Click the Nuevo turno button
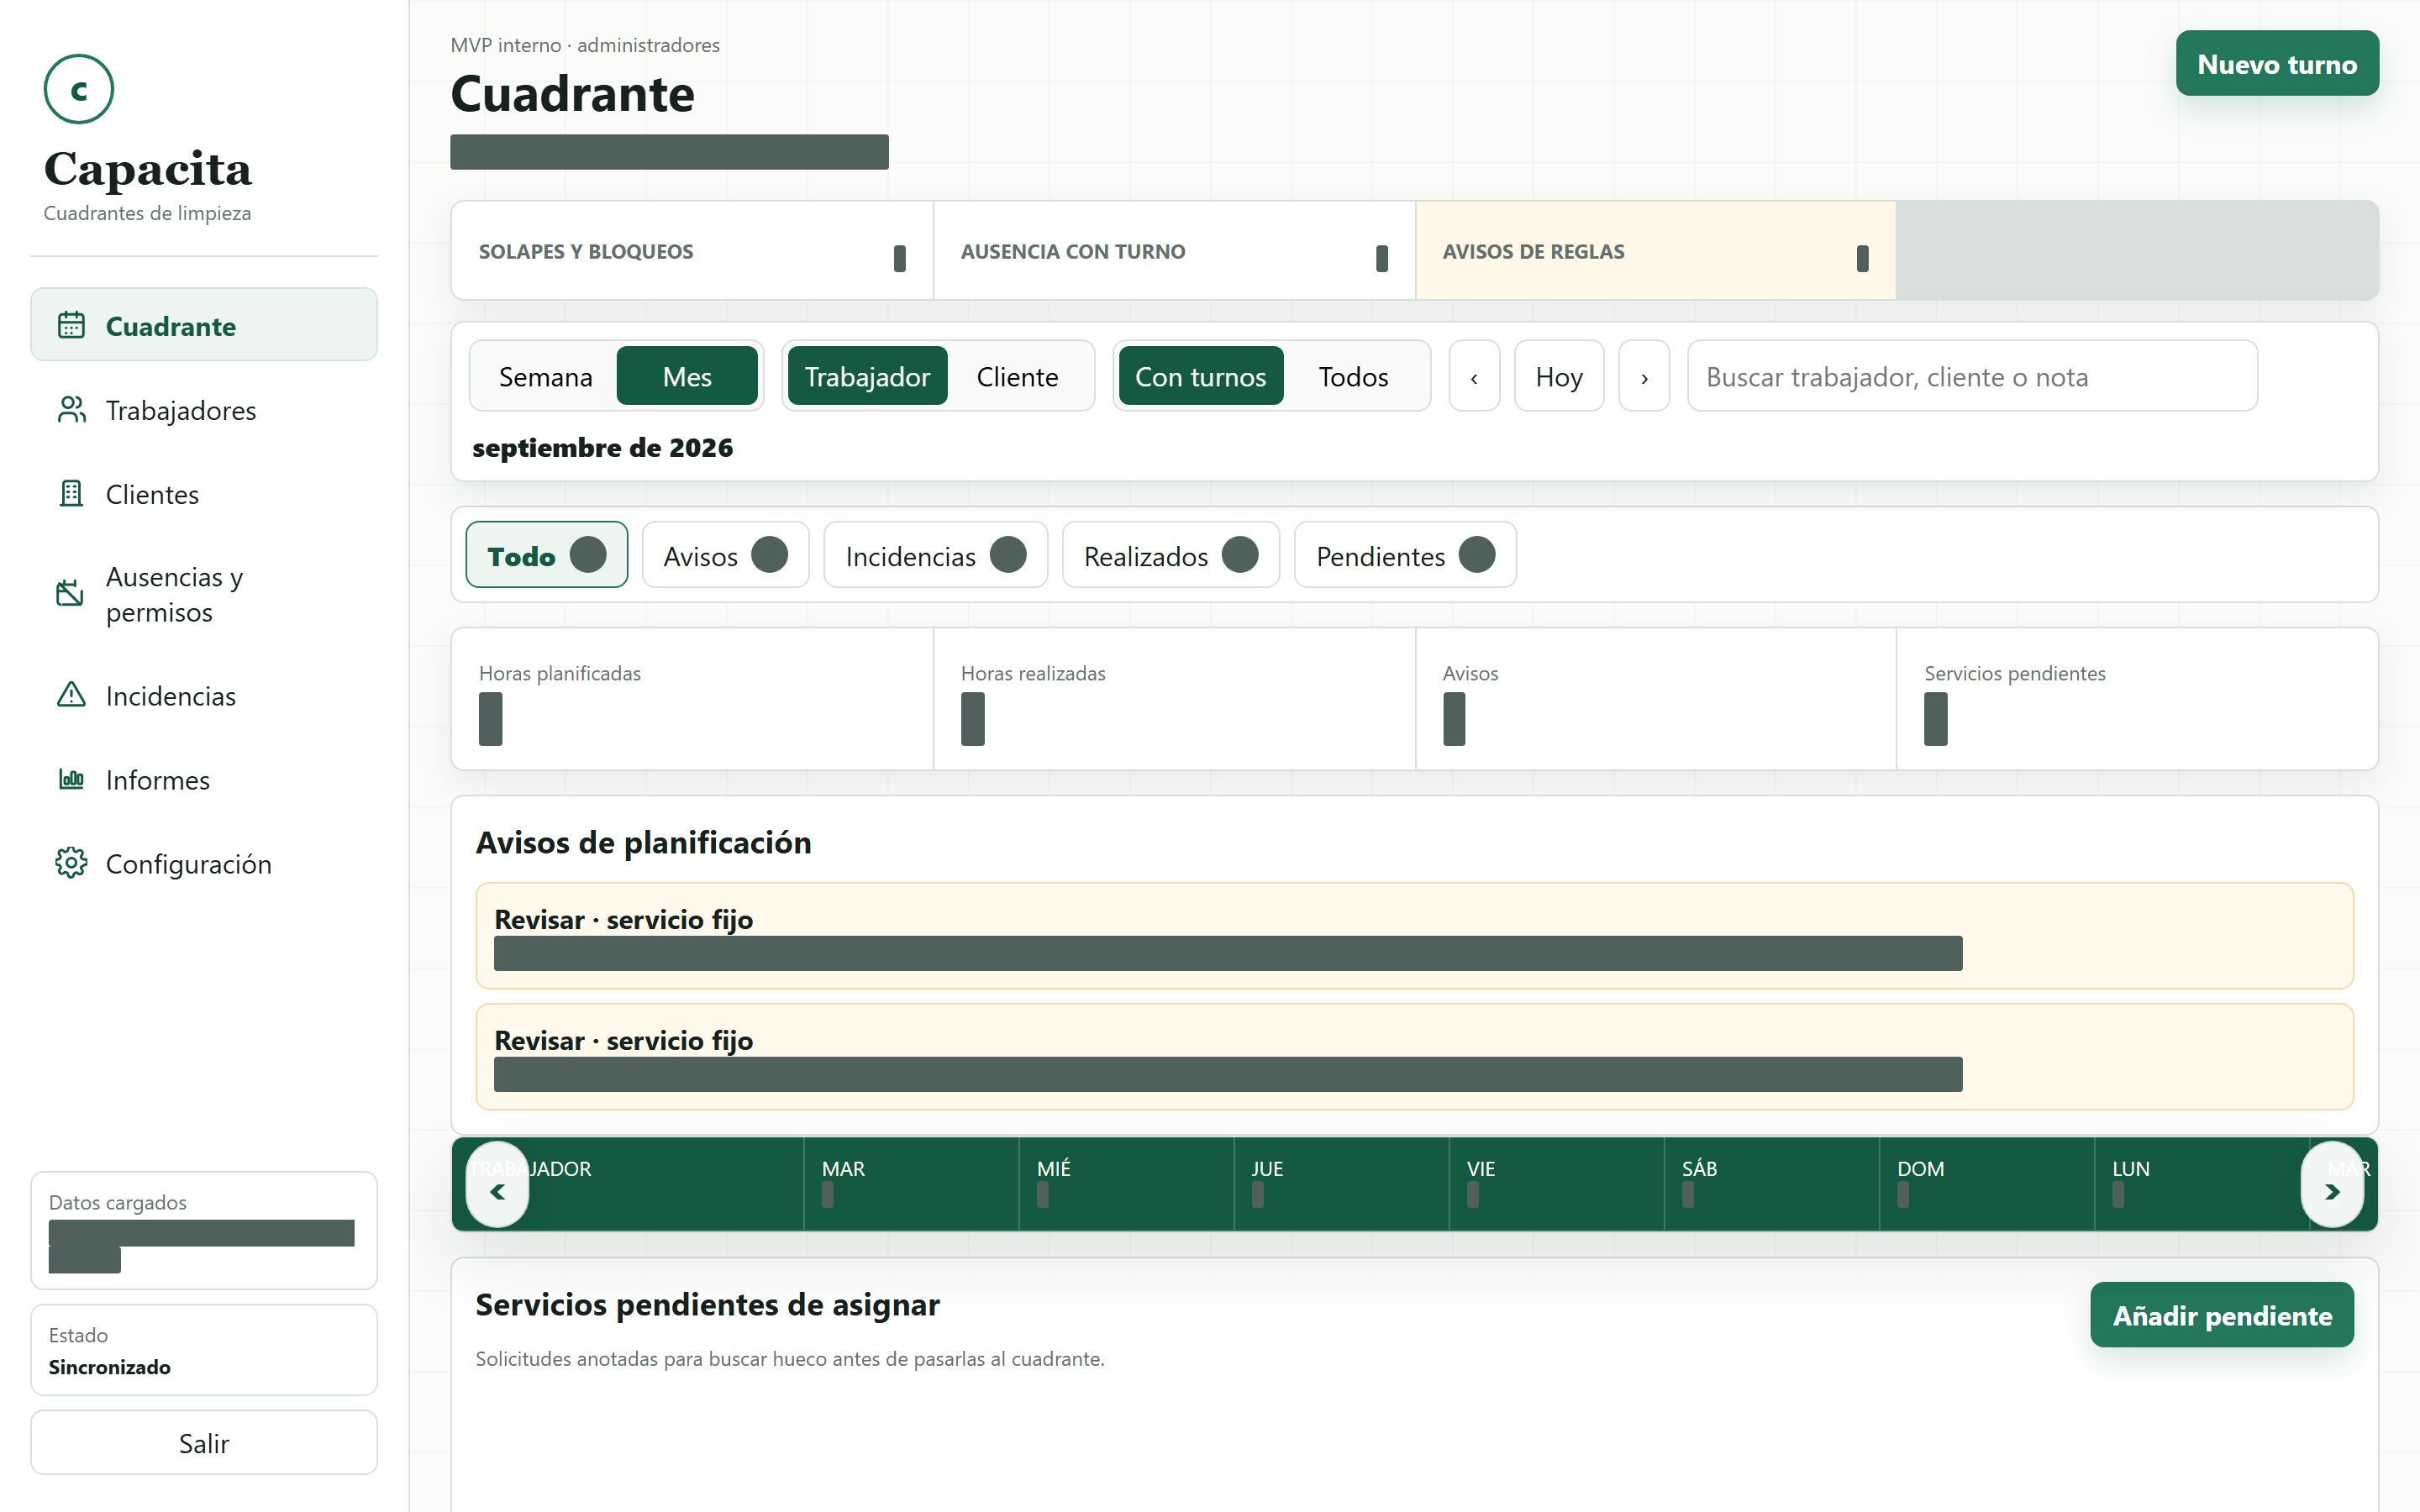This screenshot has width=2420, height=1512. click(x=2277, y=64)
